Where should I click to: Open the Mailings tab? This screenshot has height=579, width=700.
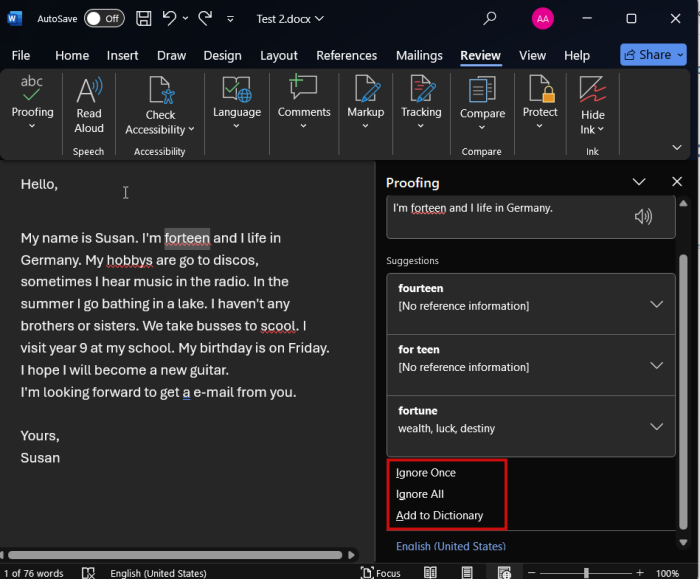pyautogui.click(x=419, y=55)
